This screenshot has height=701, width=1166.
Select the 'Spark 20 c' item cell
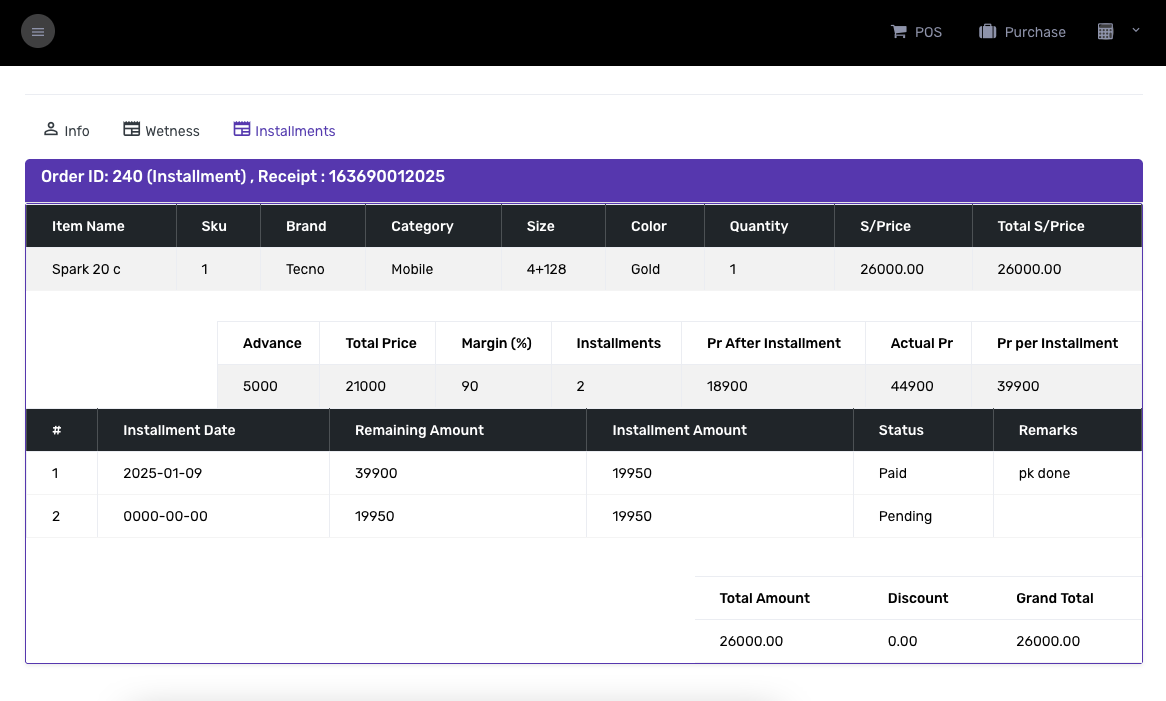click(101, 269)
